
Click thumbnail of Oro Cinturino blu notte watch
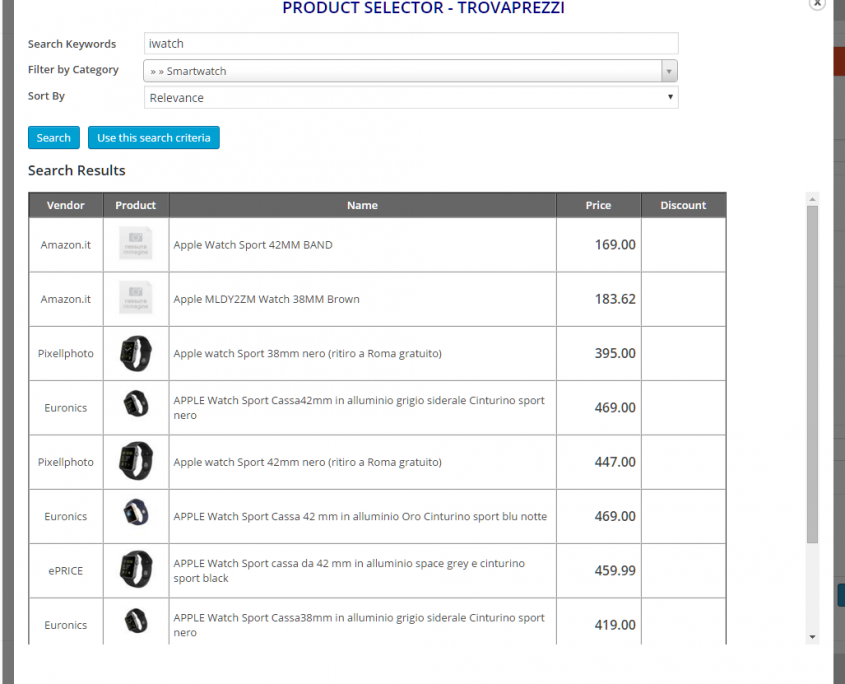(136, 512)
